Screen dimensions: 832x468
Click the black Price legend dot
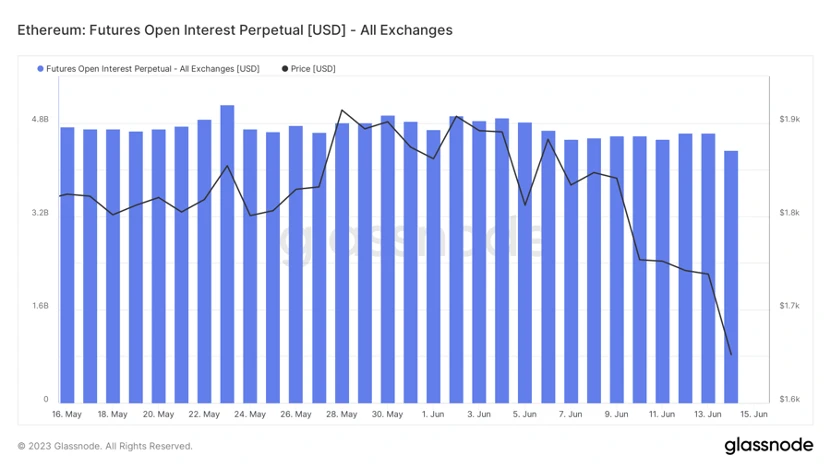coord(285,69)
